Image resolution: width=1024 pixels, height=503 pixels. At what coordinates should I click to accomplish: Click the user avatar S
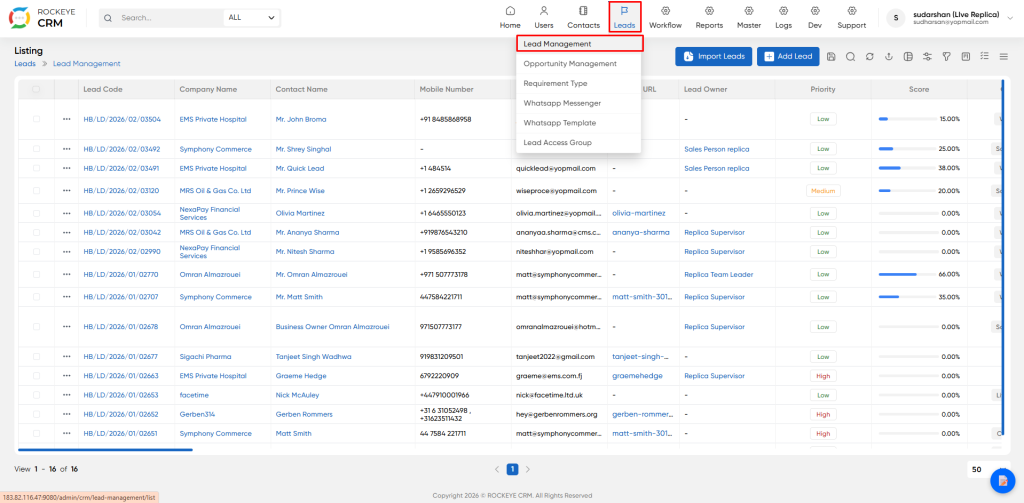pos(895,18)
